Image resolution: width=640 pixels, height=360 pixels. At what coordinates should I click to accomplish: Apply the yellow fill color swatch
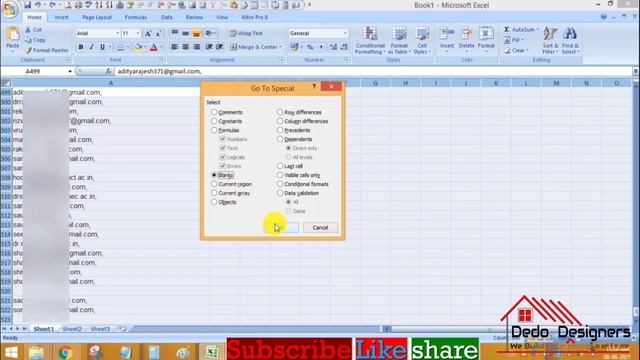[x=138, y=47]
